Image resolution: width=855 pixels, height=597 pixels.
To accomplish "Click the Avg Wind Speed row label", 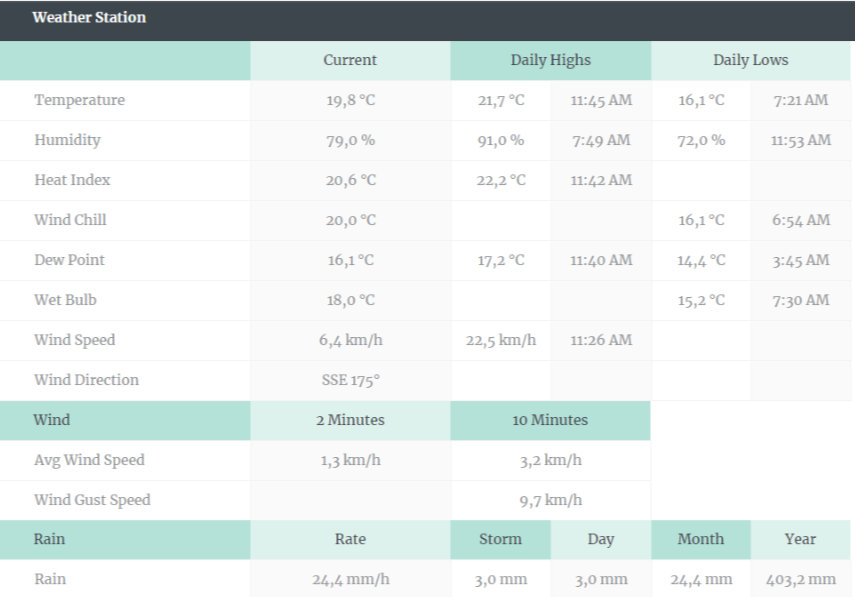I will coord(89,460).
